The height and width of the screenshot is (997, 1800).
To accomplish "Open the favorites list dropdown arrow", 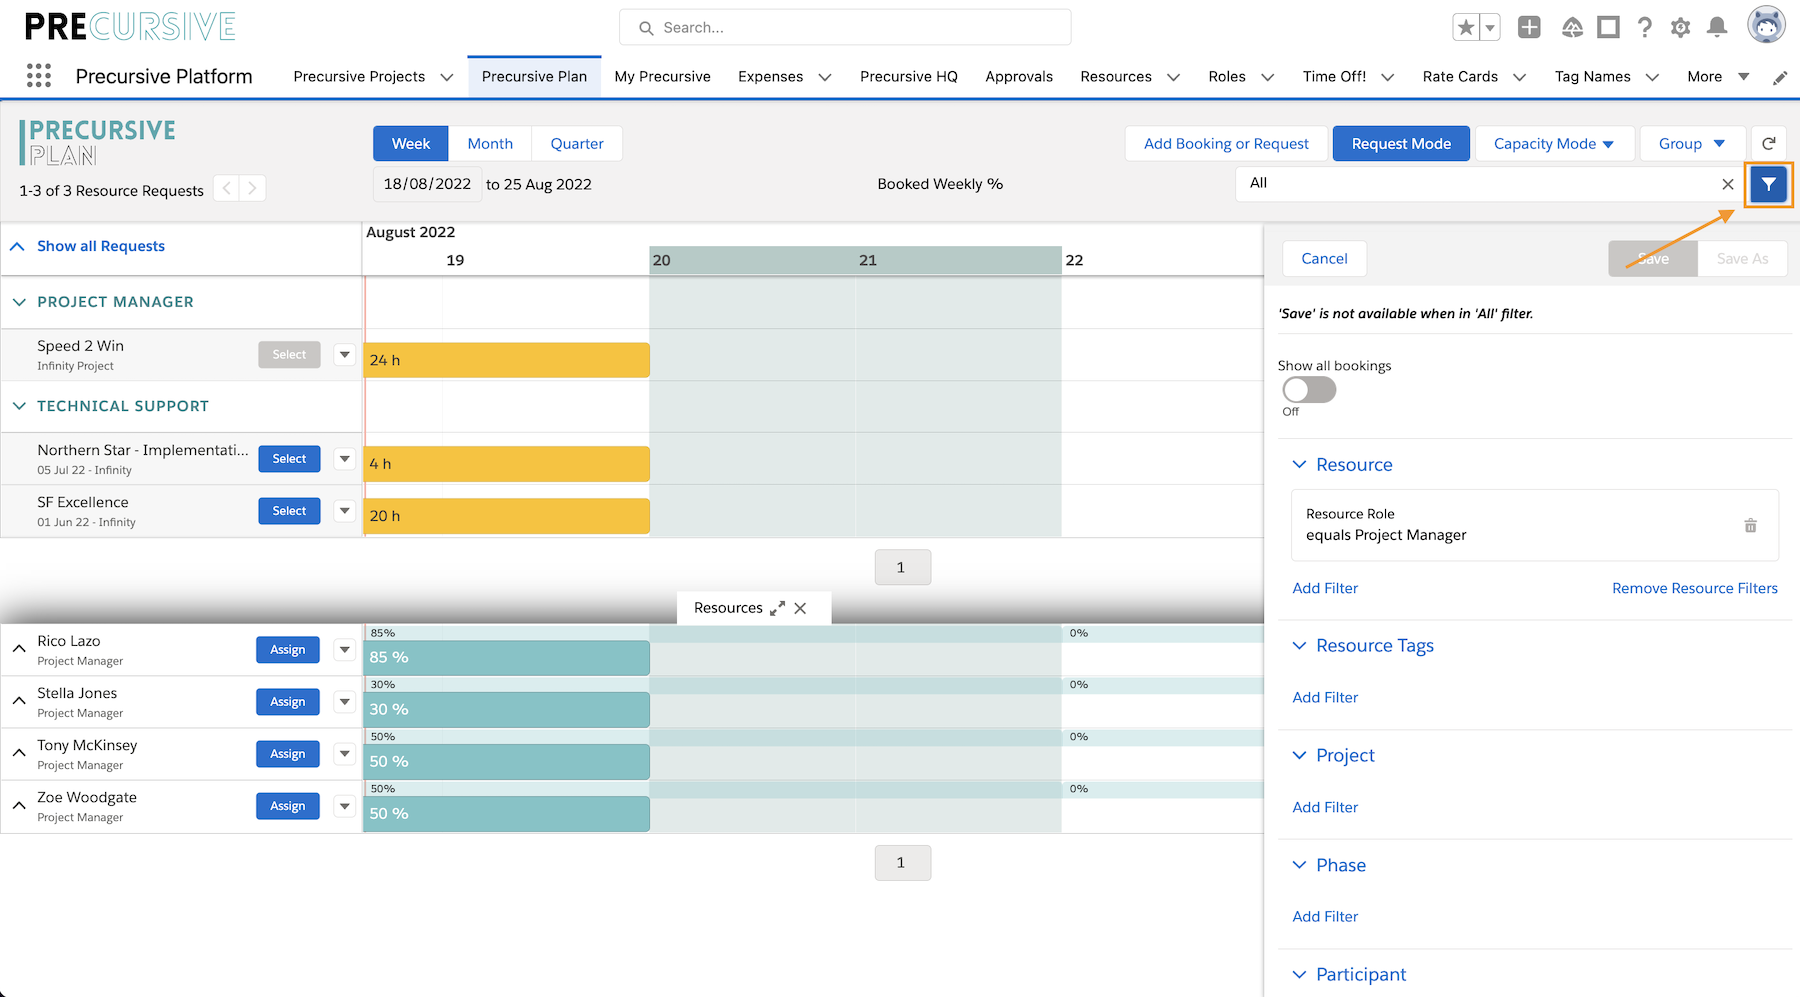I will tap(1490, 28).
